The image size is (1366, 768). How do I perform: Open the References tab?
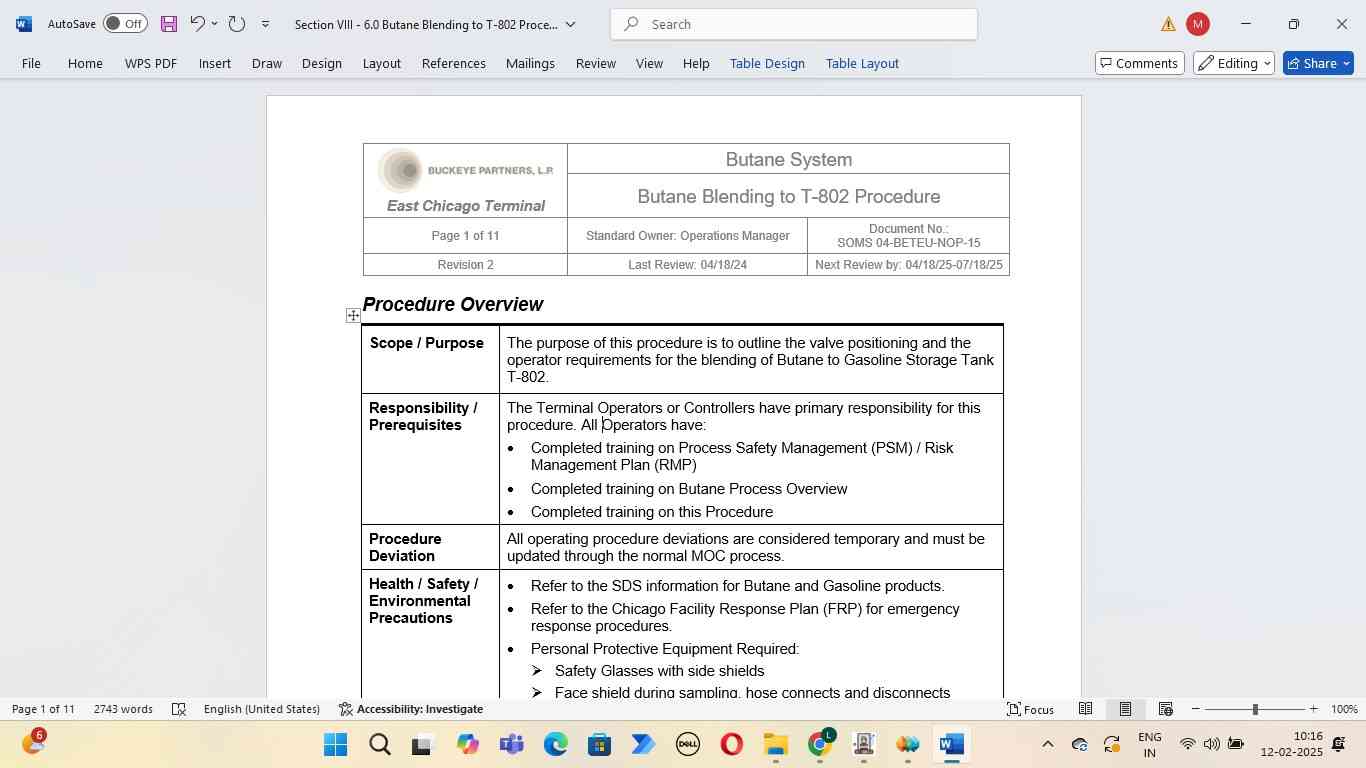(454, 63)
